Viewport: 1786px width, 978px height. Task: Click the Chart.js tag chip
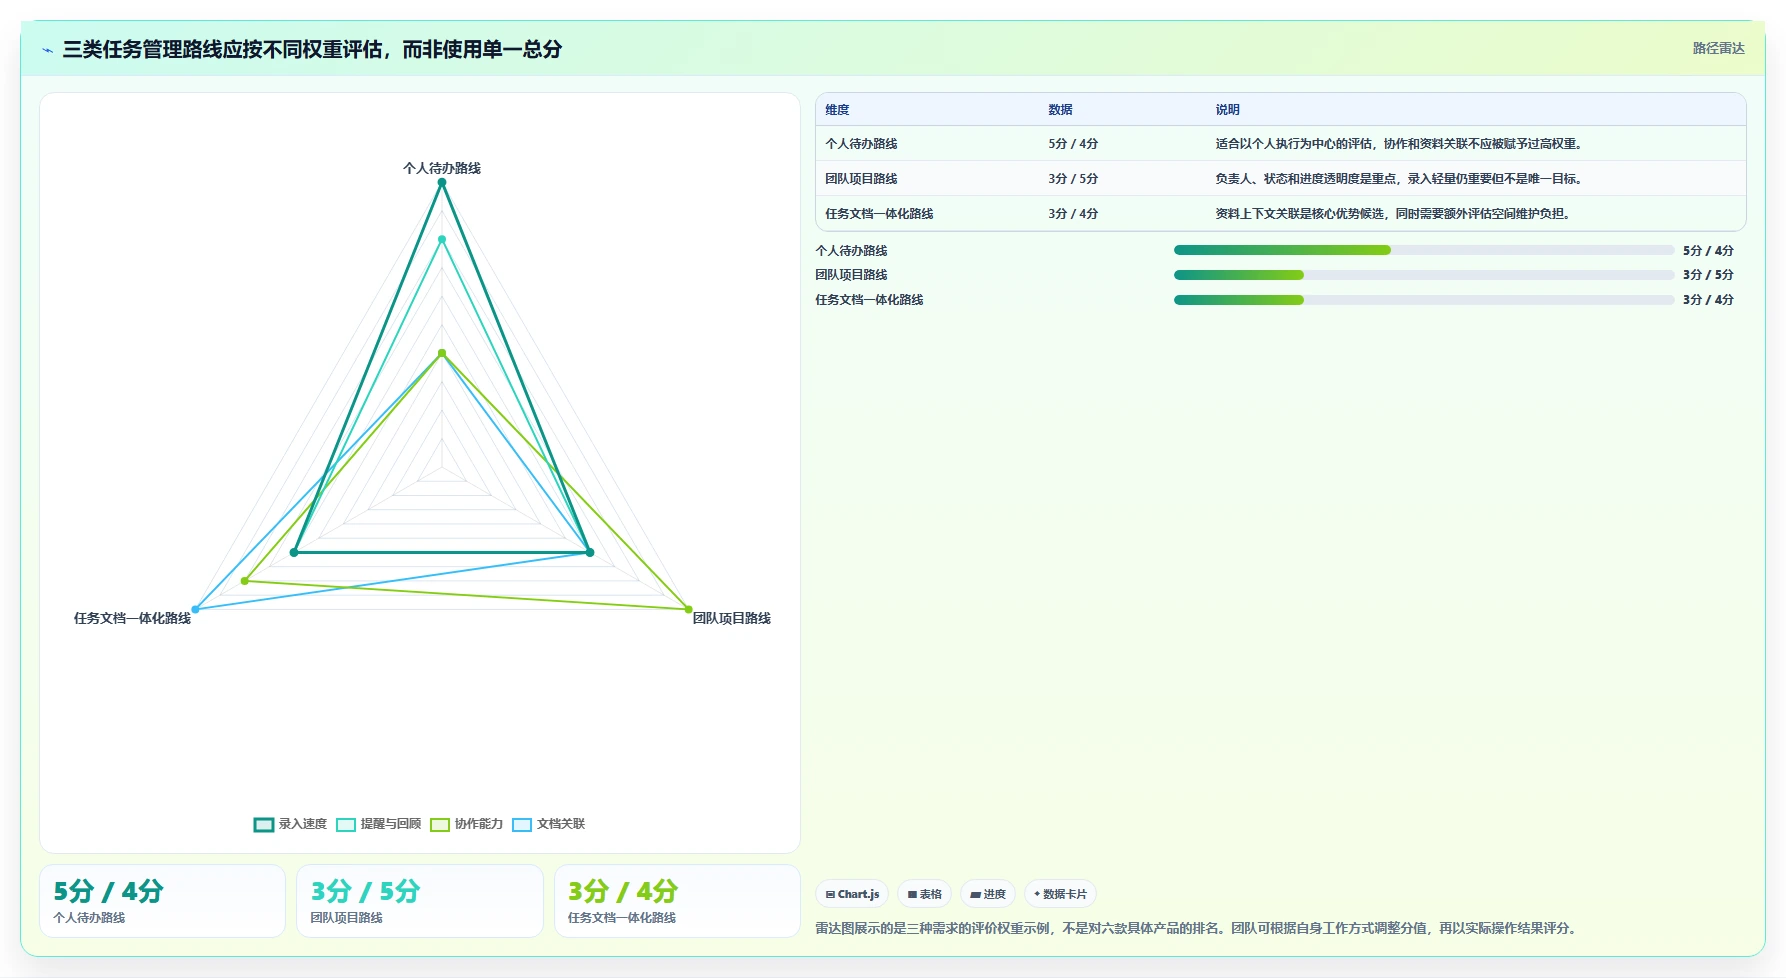pos(852,894)
